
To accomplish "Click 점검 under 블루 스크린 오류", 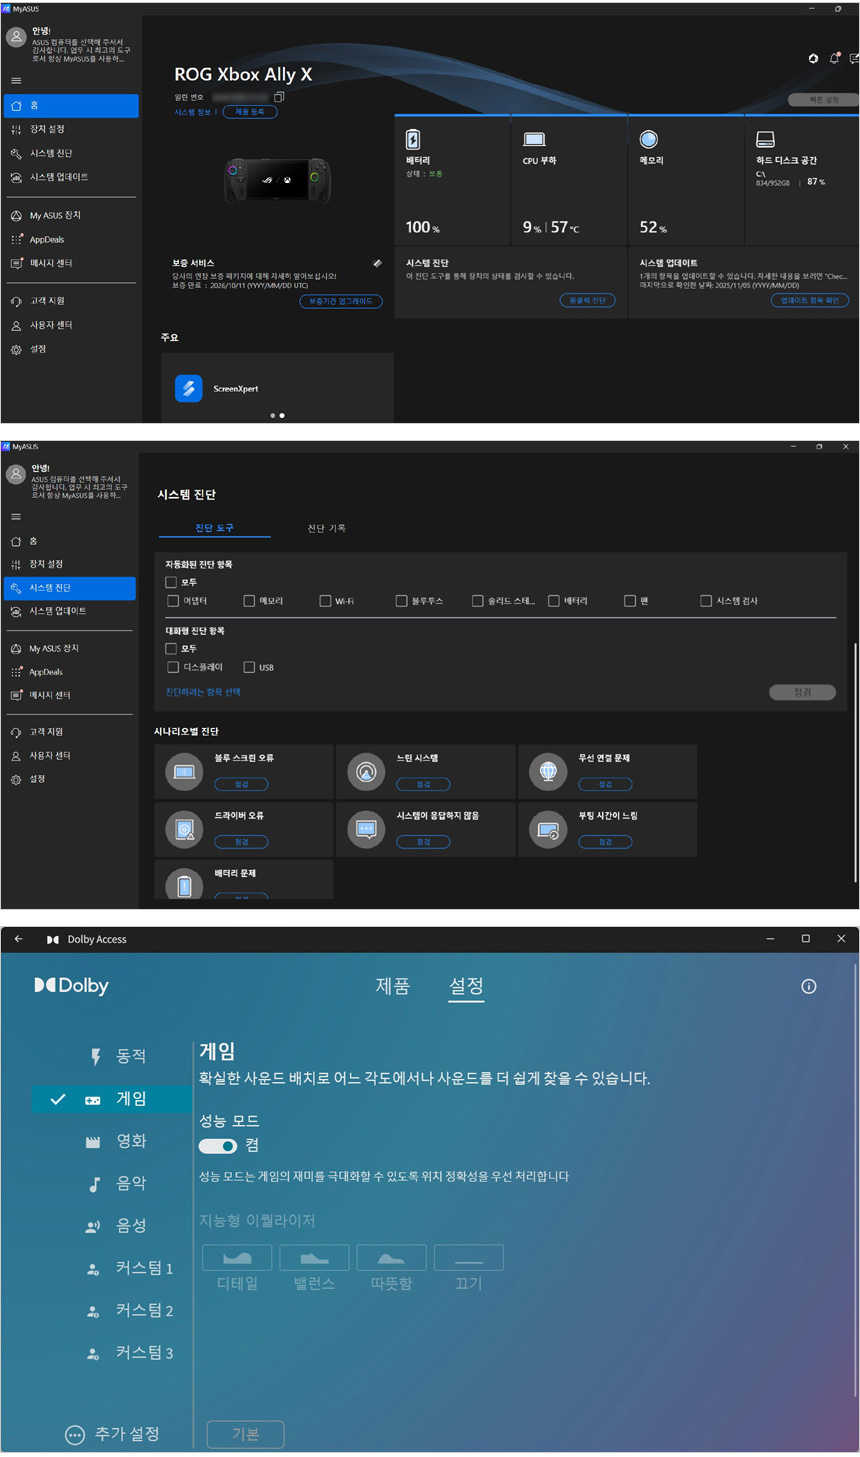I will pyautogui.click(x=241, y=784).
